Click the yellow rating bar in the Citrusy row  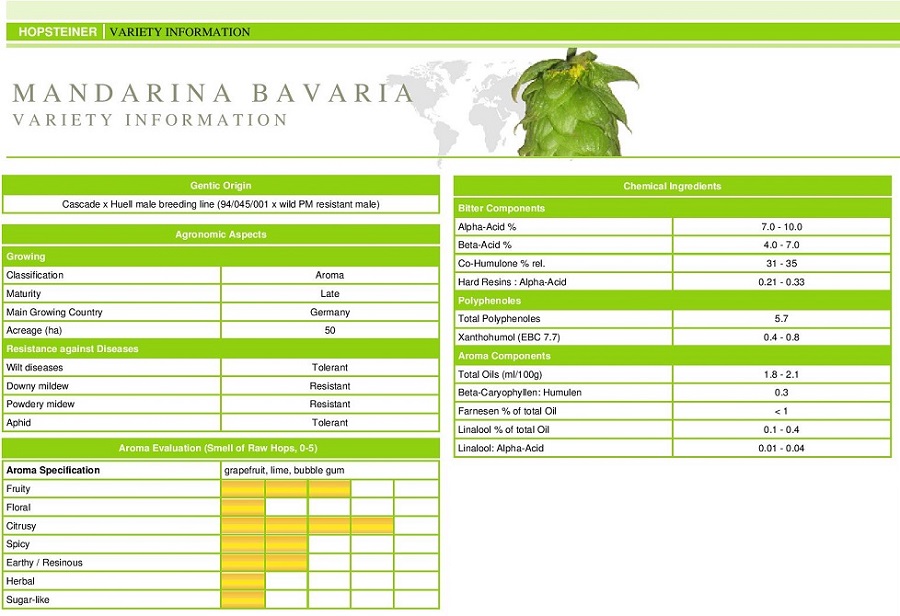[x=308, y=525]
